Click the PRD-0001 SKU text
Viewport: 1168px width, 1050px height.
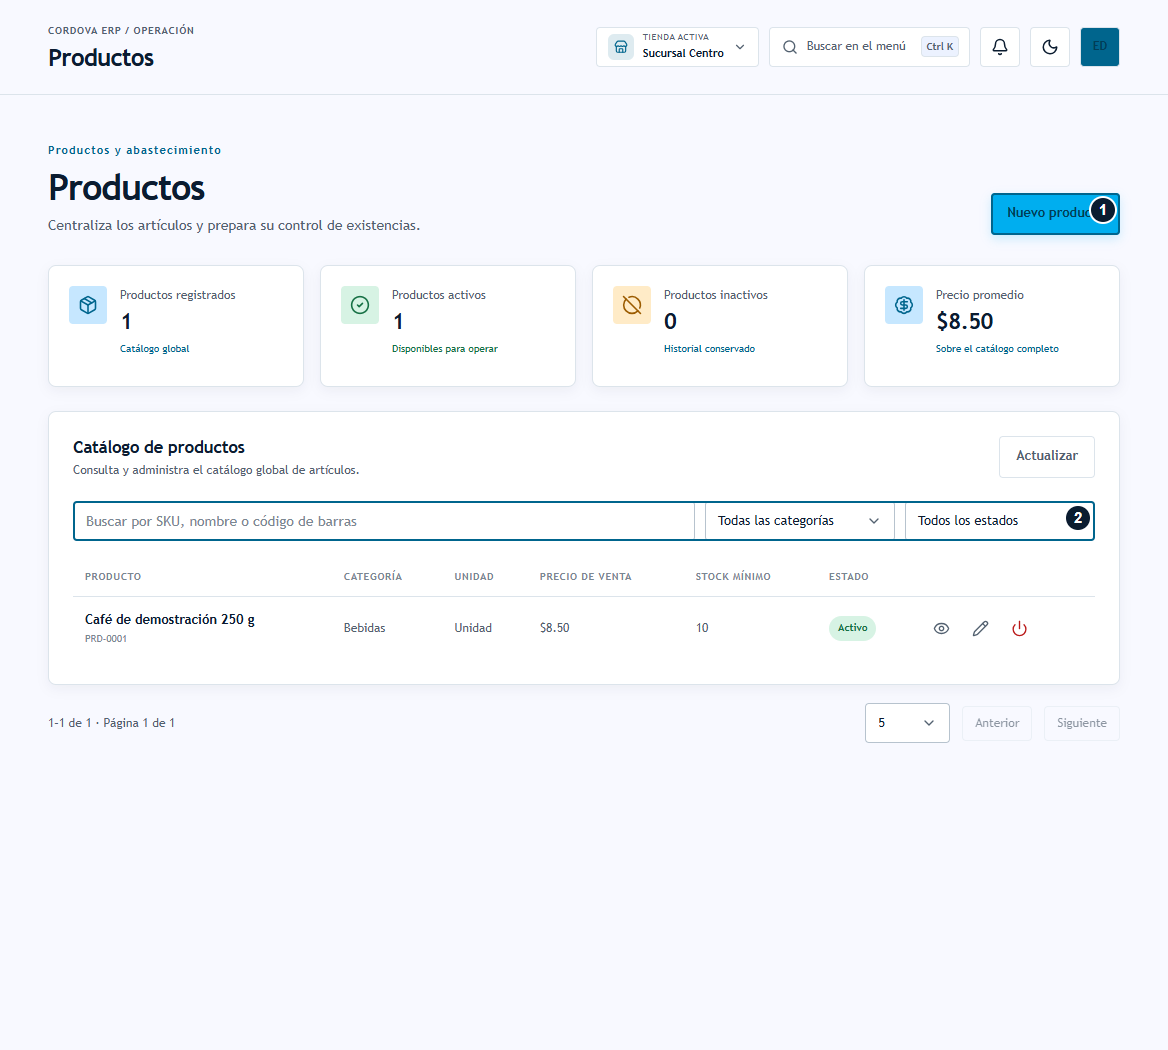(x=106, y=639)
